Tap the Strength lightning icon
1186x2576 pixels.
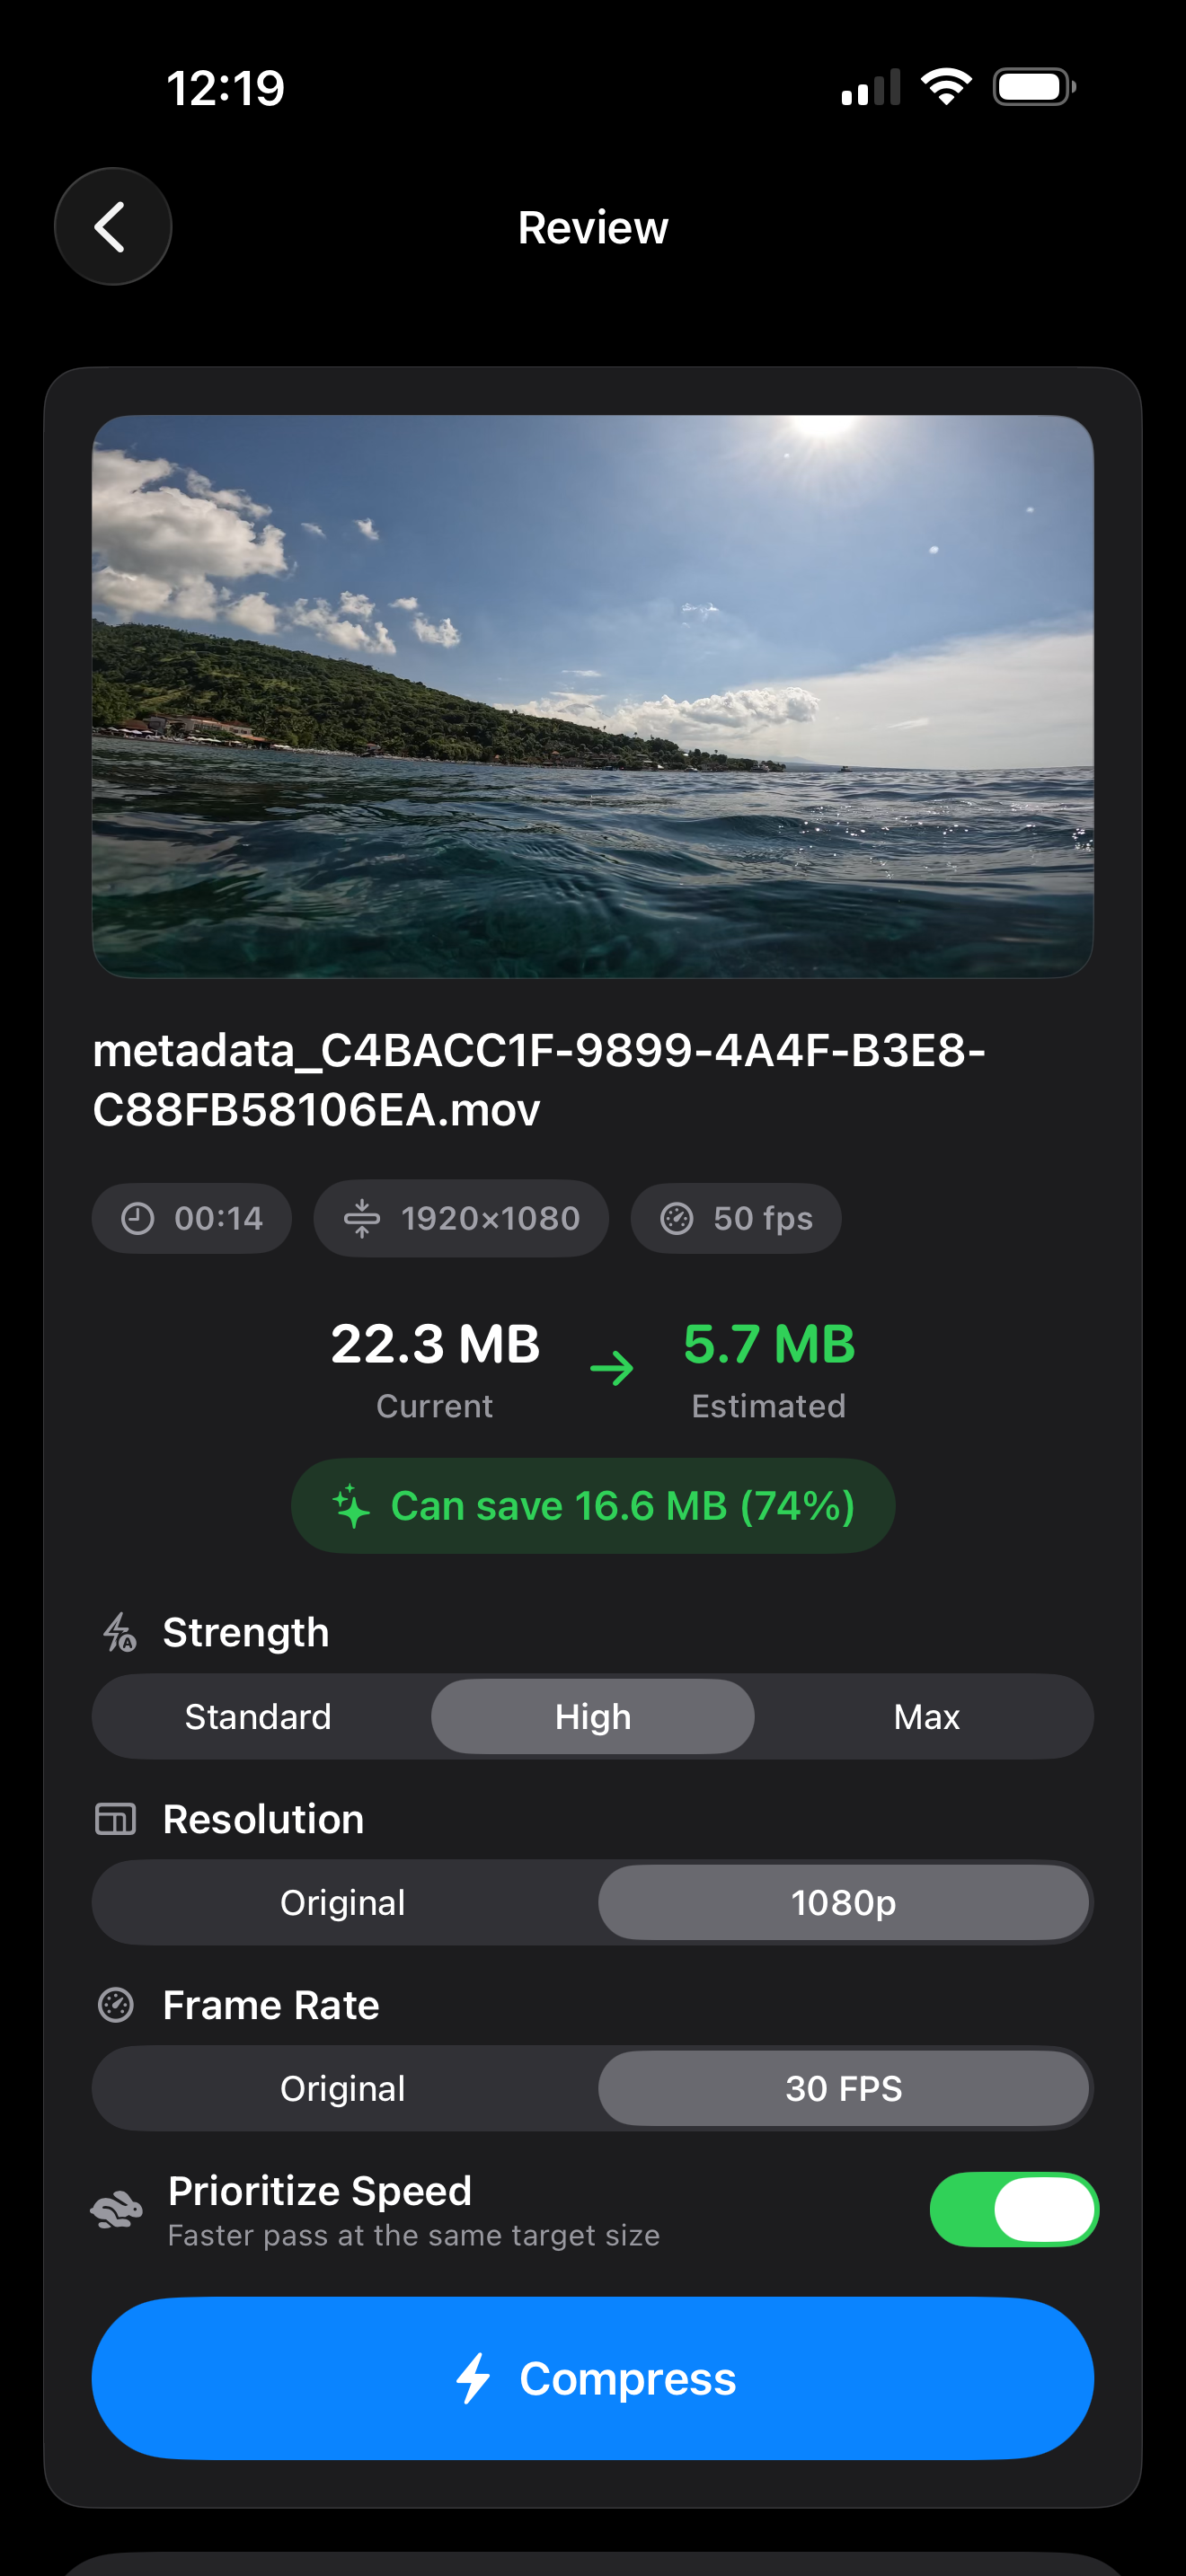(119, 1632)
